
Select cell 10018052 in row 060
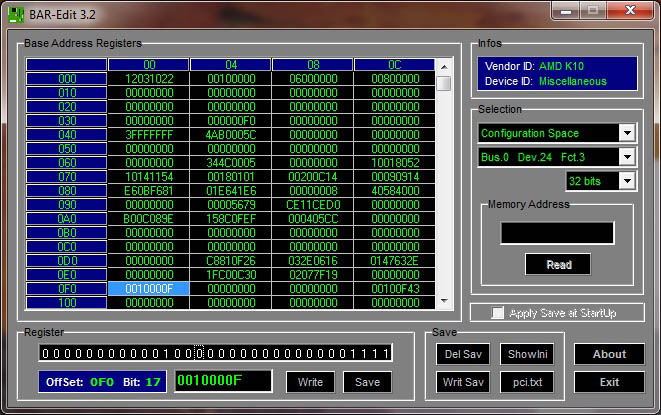[x=395, y=163]
